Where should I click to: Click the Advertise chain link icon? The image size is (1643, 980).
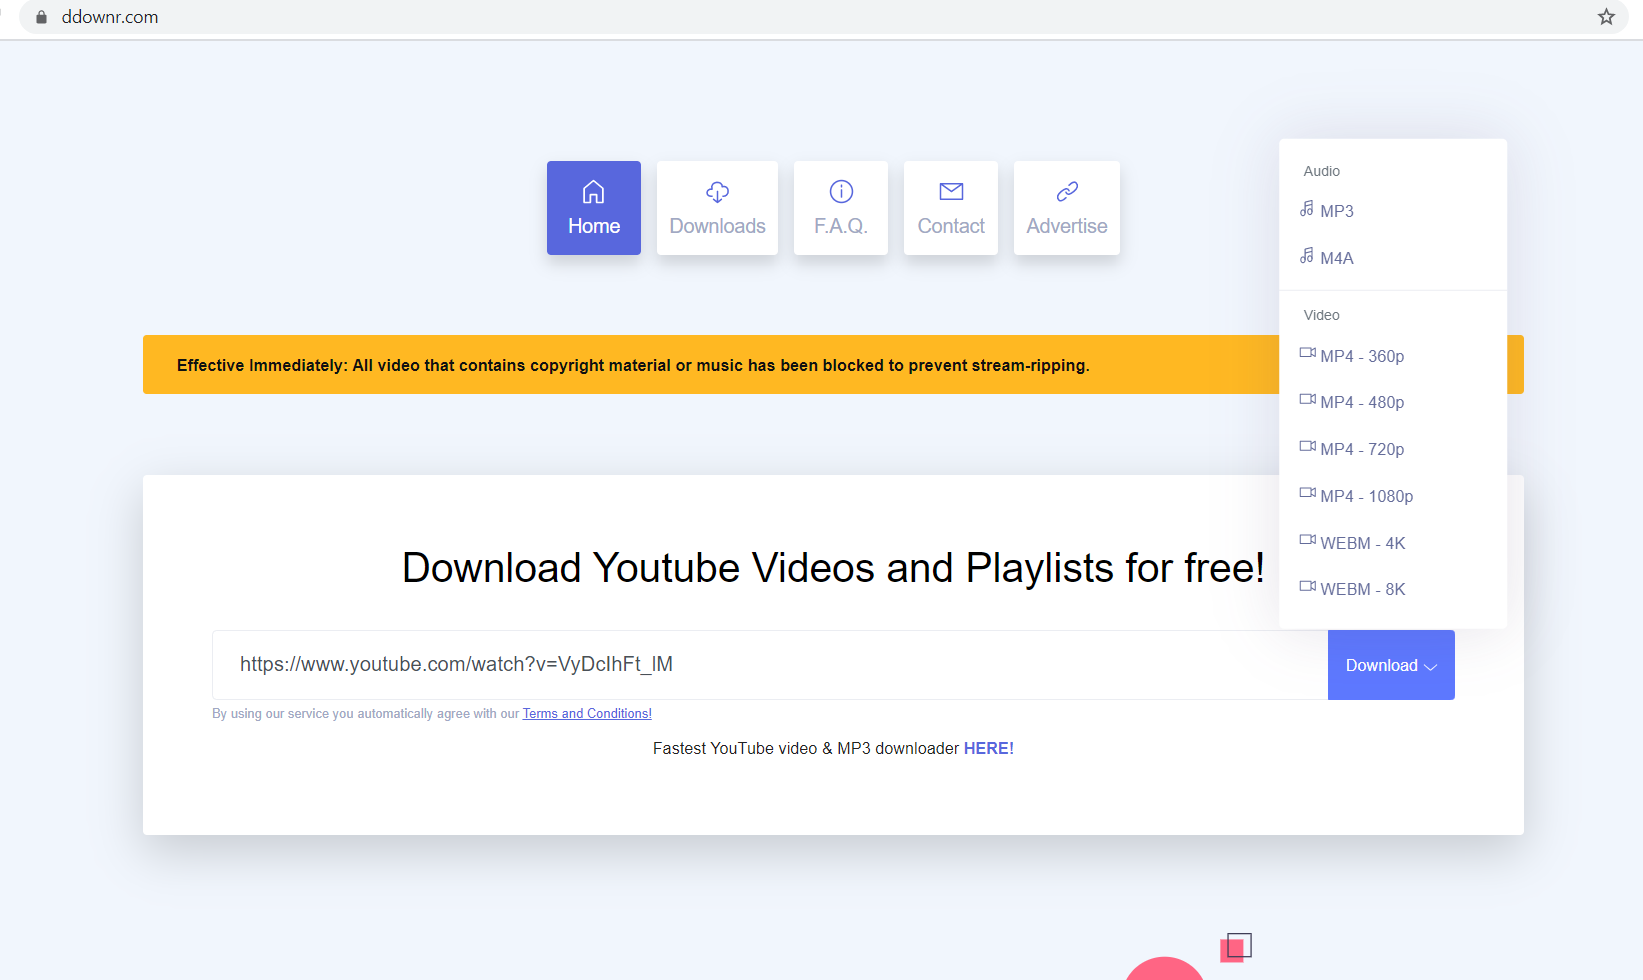pyautogui.click(x=1067, y=191)
